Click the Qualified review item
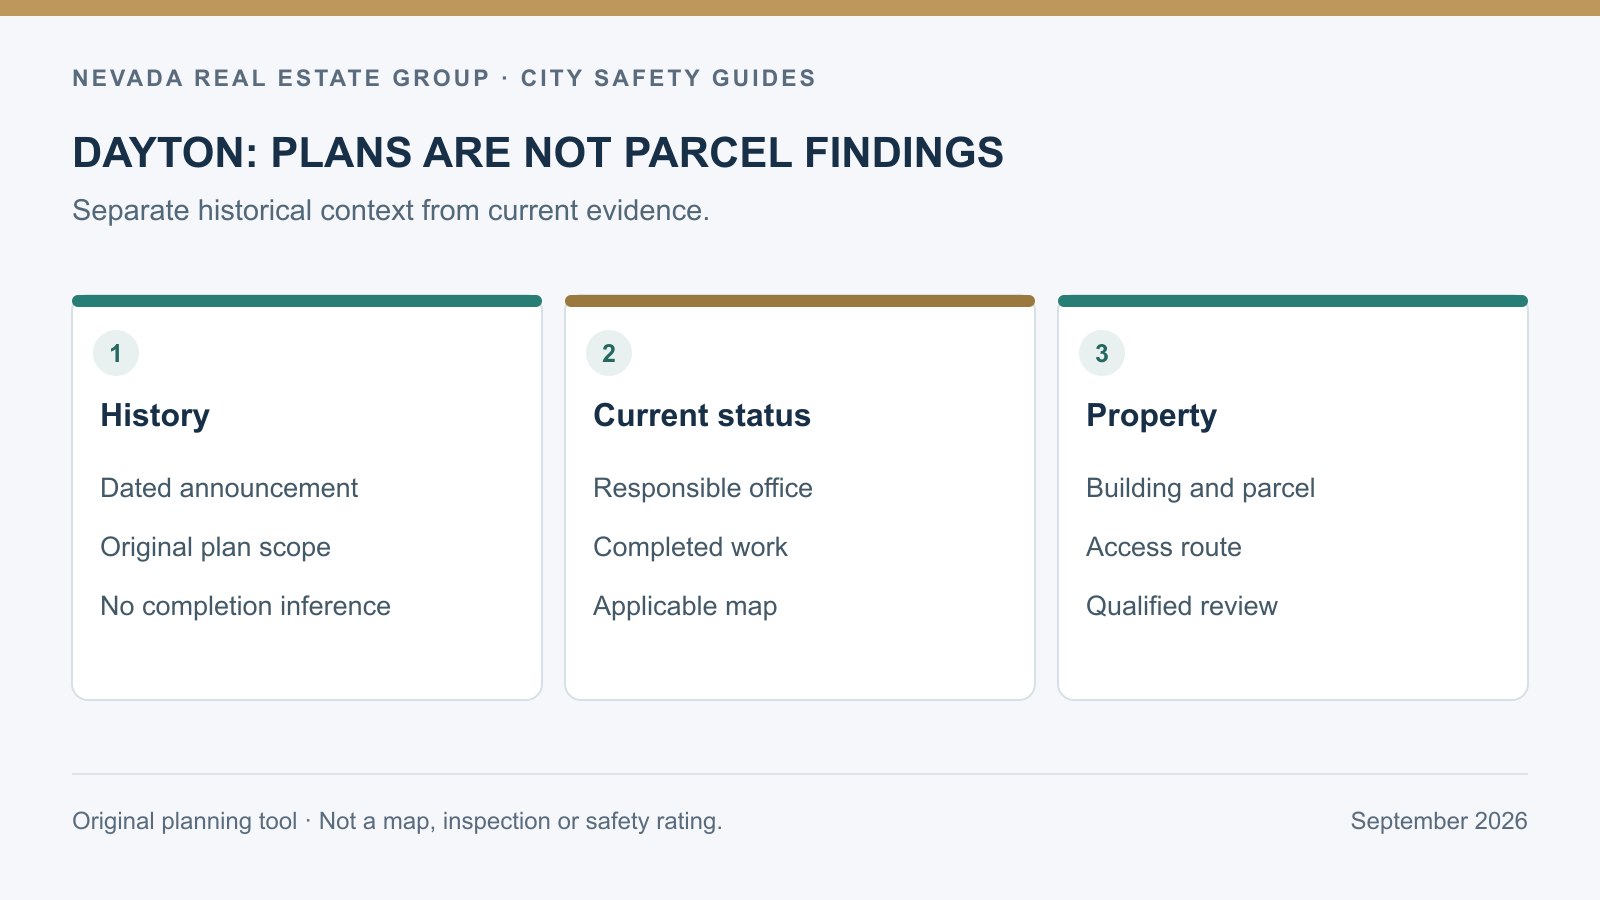This screenshot has height=900, width=1600. (x=1182, y=606)
